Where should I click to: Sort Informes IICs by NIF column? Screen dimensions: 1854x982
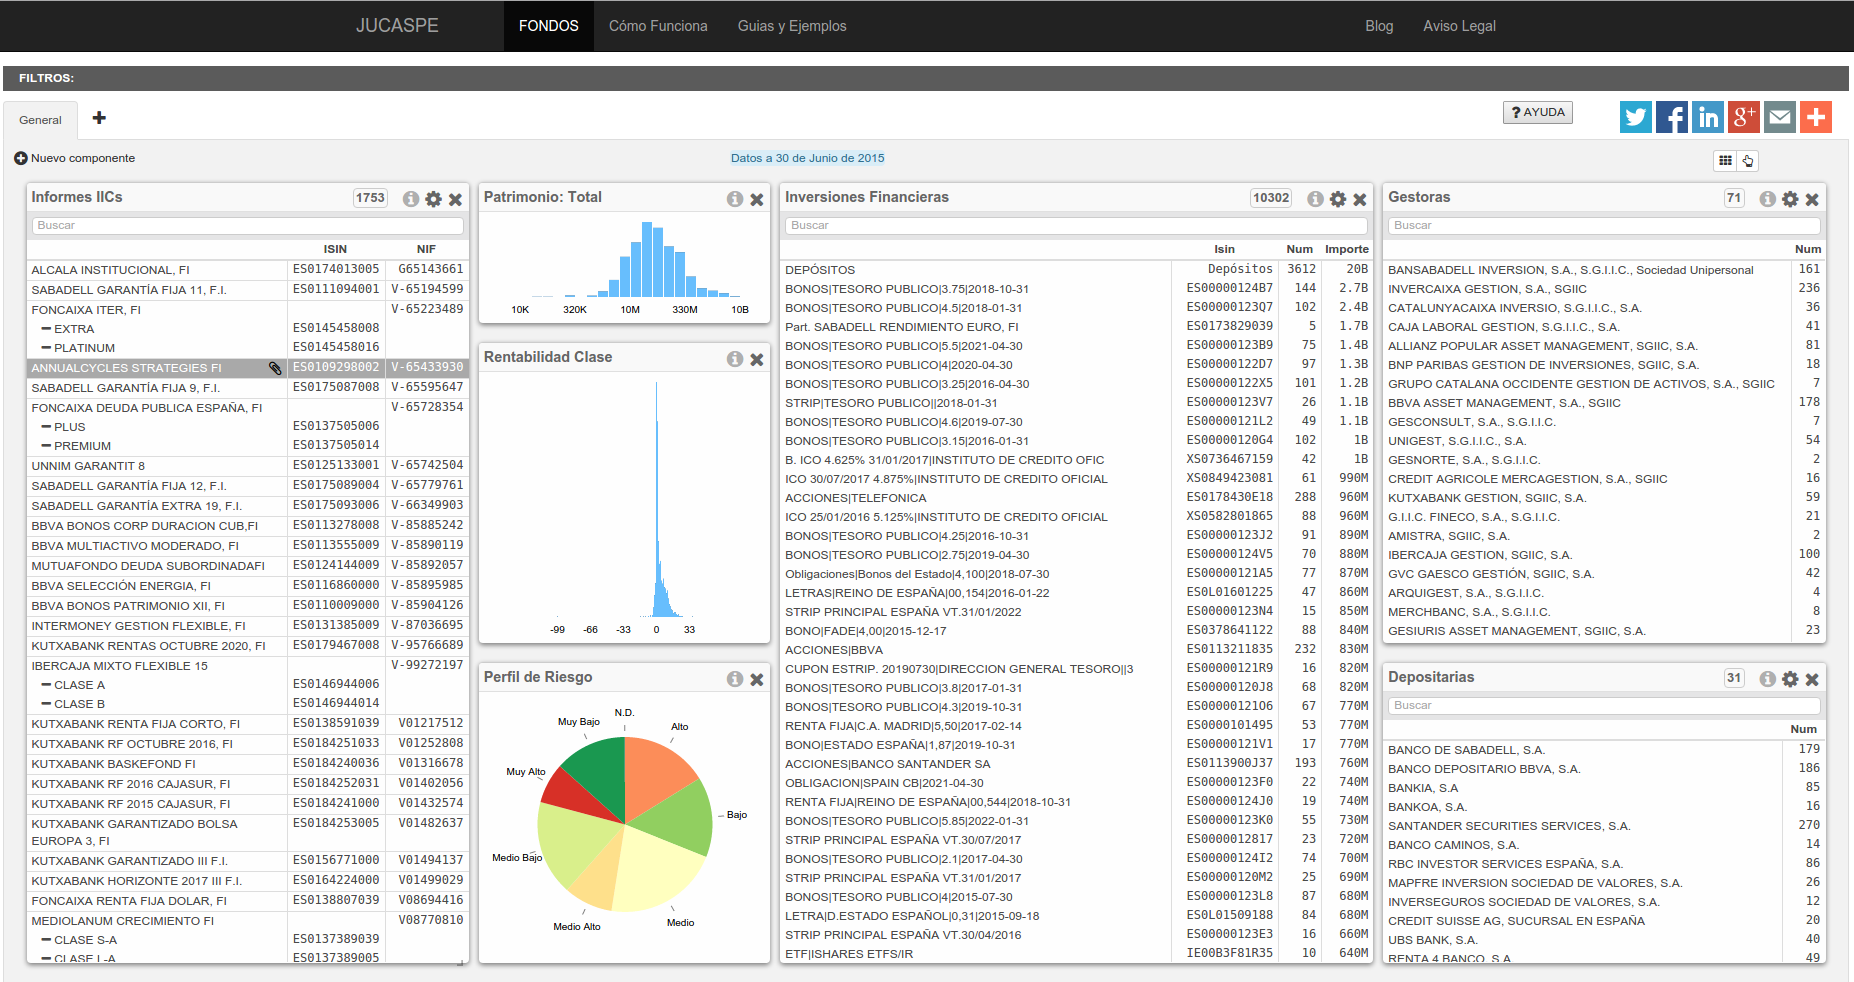[426, 249]
